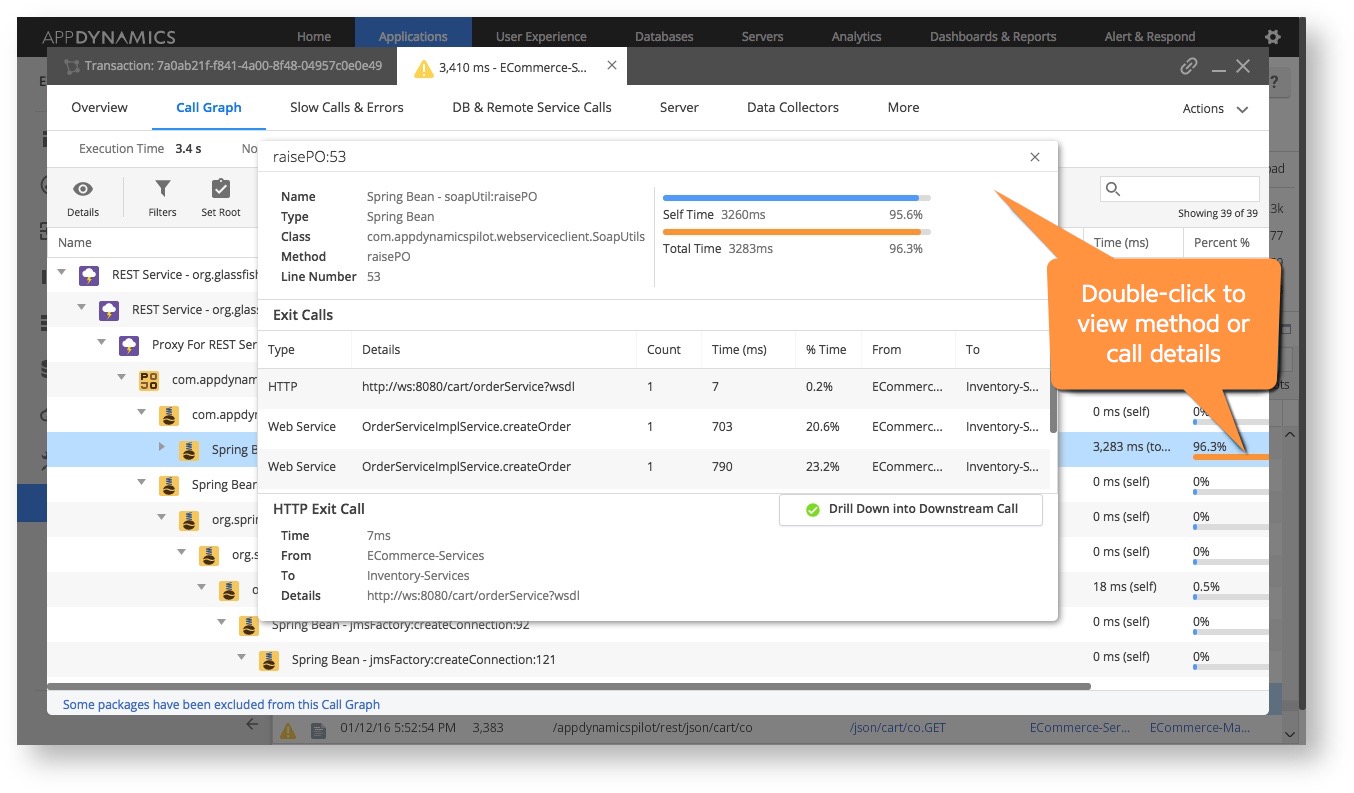Open DB & Remote Service Calls tab
The height and width of the screenshot is (793, 1354).
[532, 107]
